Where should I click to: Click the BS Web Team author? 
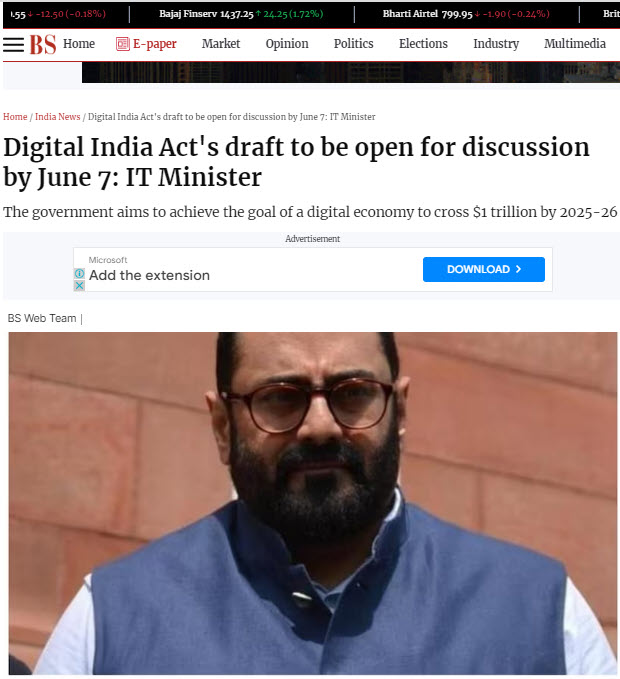click(42, 318)
